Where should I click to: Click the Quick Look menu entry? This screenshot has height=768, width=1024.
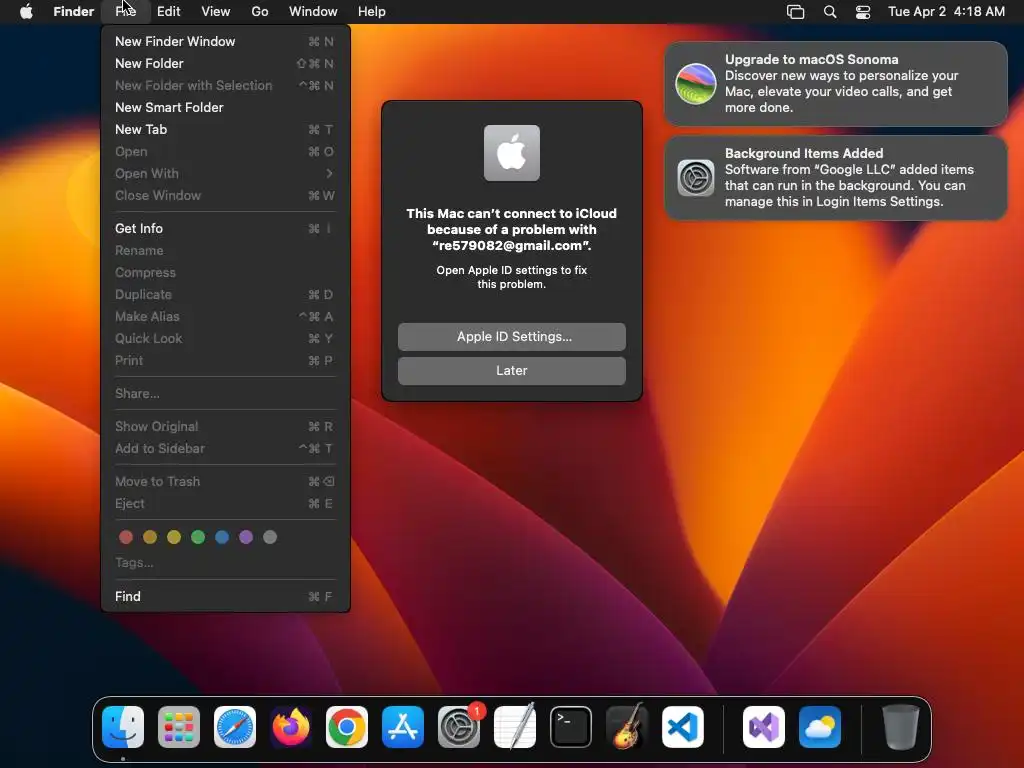225,338
